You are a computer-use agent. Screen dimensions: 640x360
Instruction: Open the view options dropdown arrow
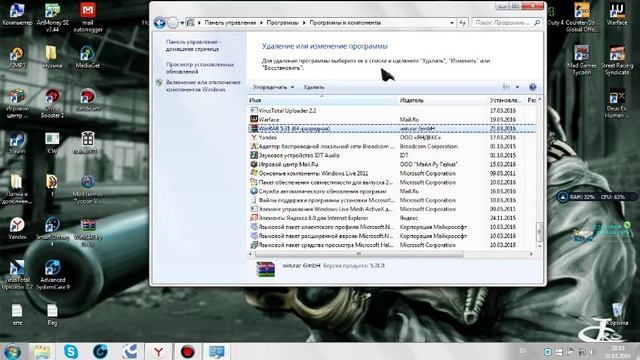point(518,87)
